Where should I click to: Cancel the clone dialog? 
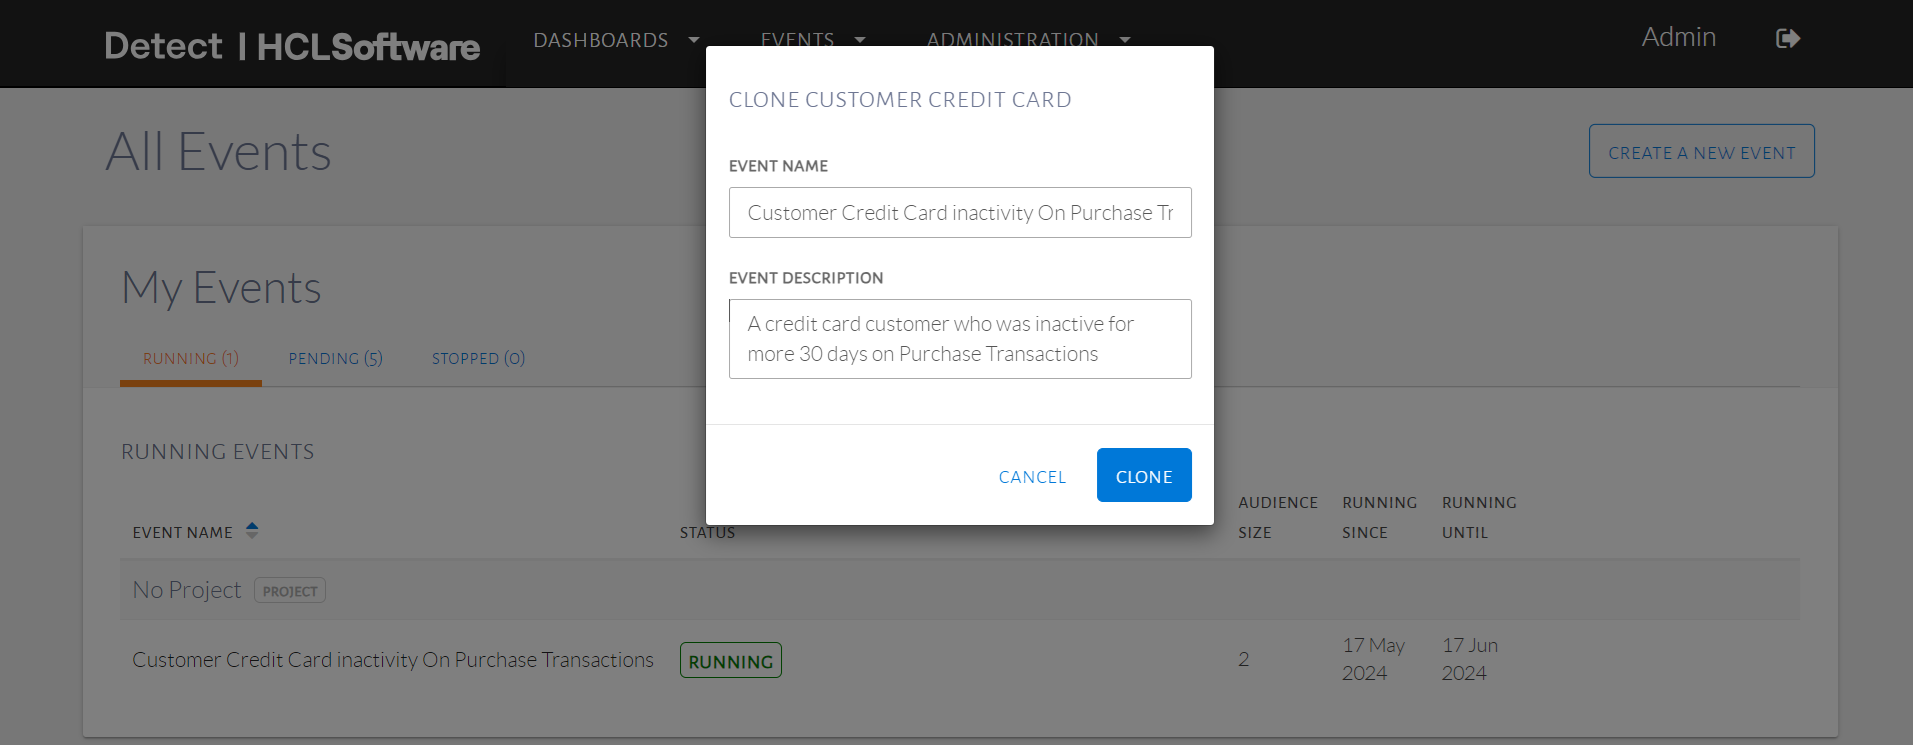(x=1032, y=477)
